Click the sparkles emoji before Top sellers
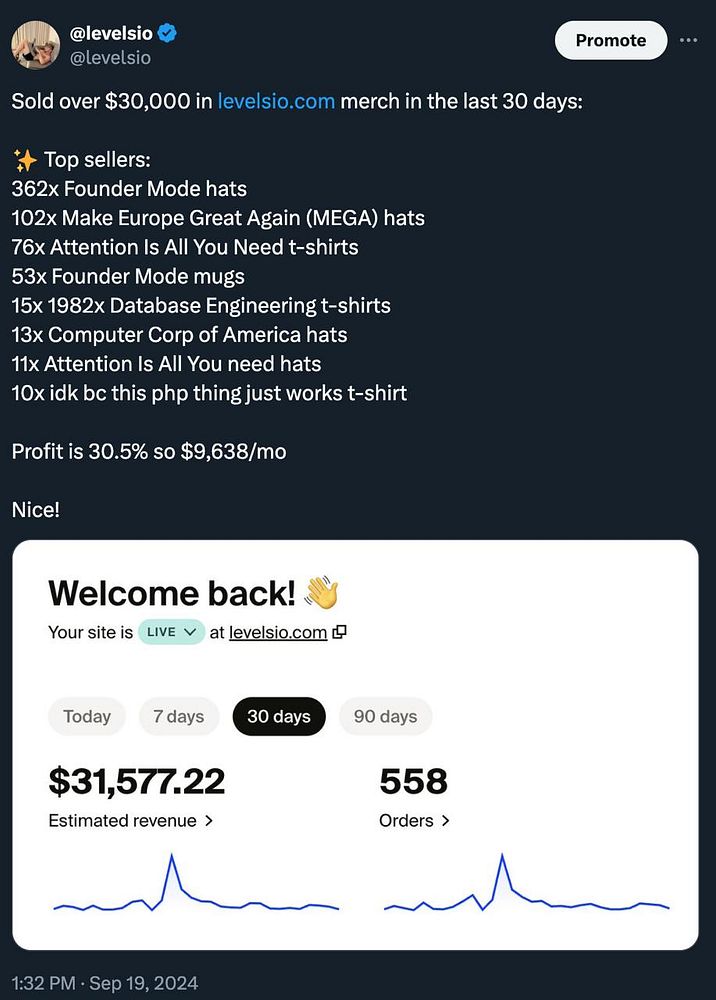Screen dimensions: 716x1000 (x=24, y=160)
